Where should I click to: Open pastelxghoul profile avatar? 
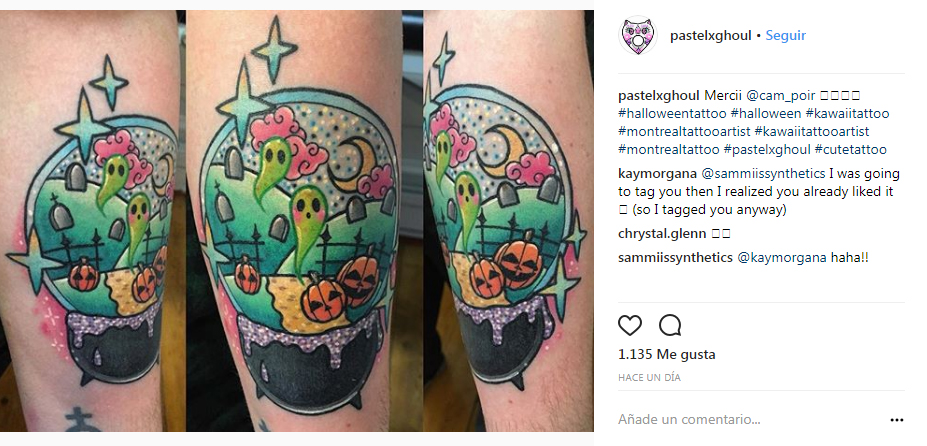pos(637,35)
